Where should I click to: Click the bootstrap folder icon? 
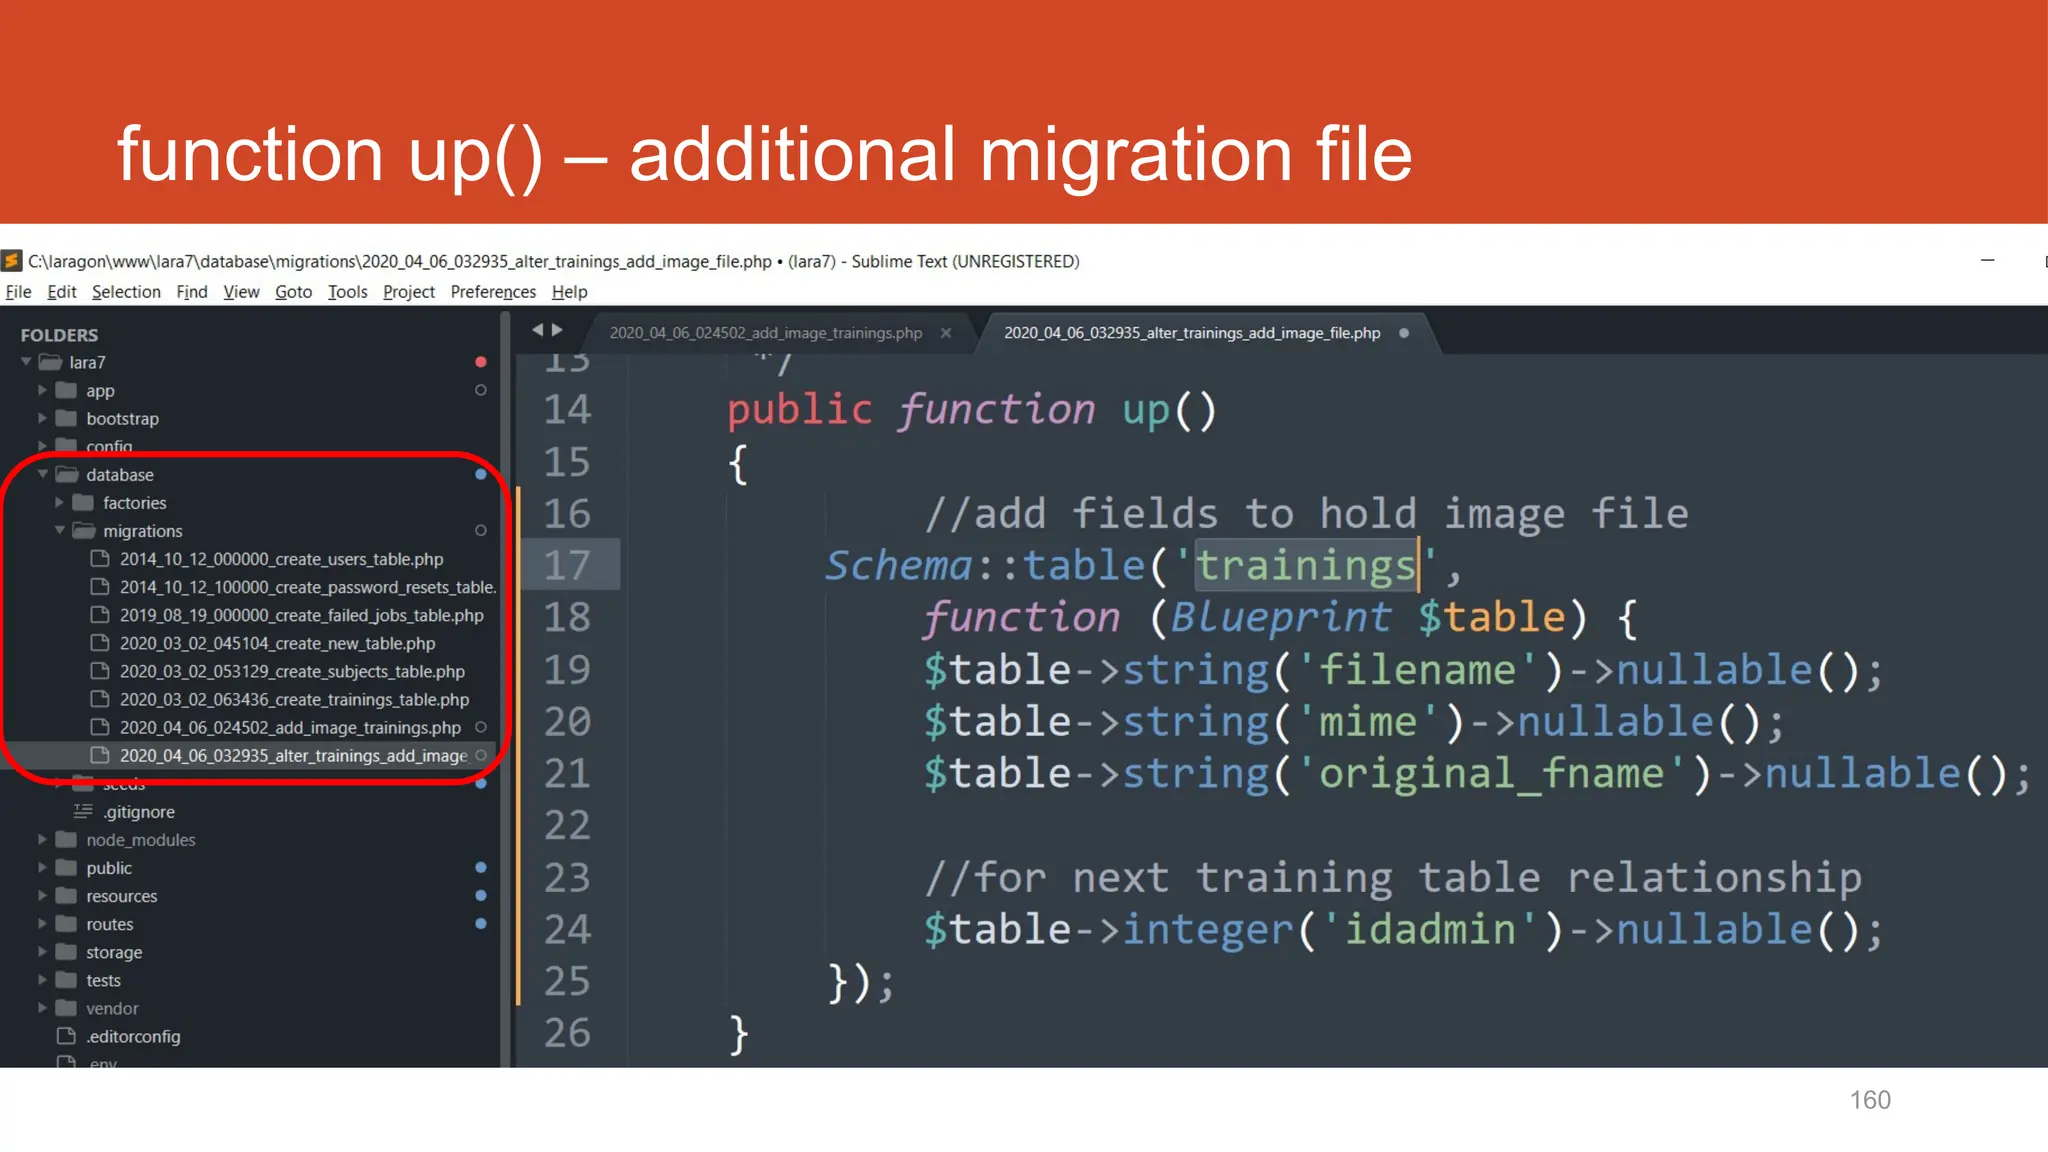click(67, 418)
